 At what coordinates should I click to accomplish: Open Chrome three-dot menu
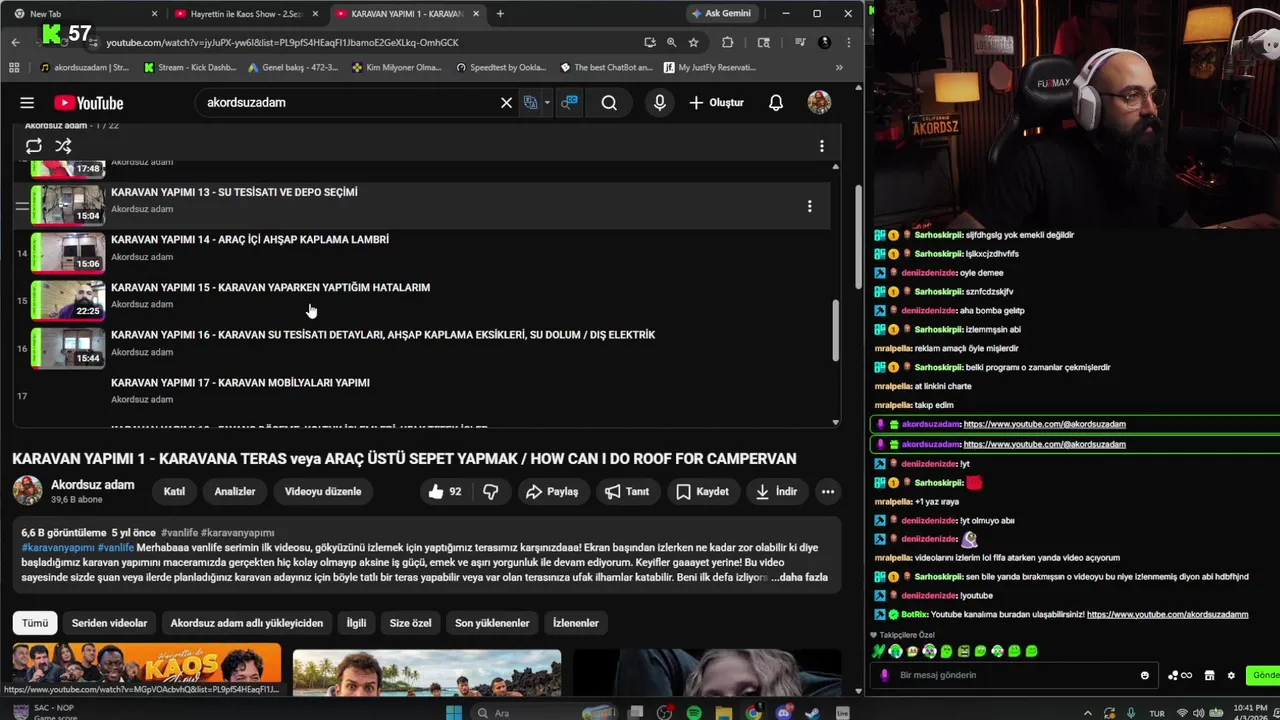(849, 43)
